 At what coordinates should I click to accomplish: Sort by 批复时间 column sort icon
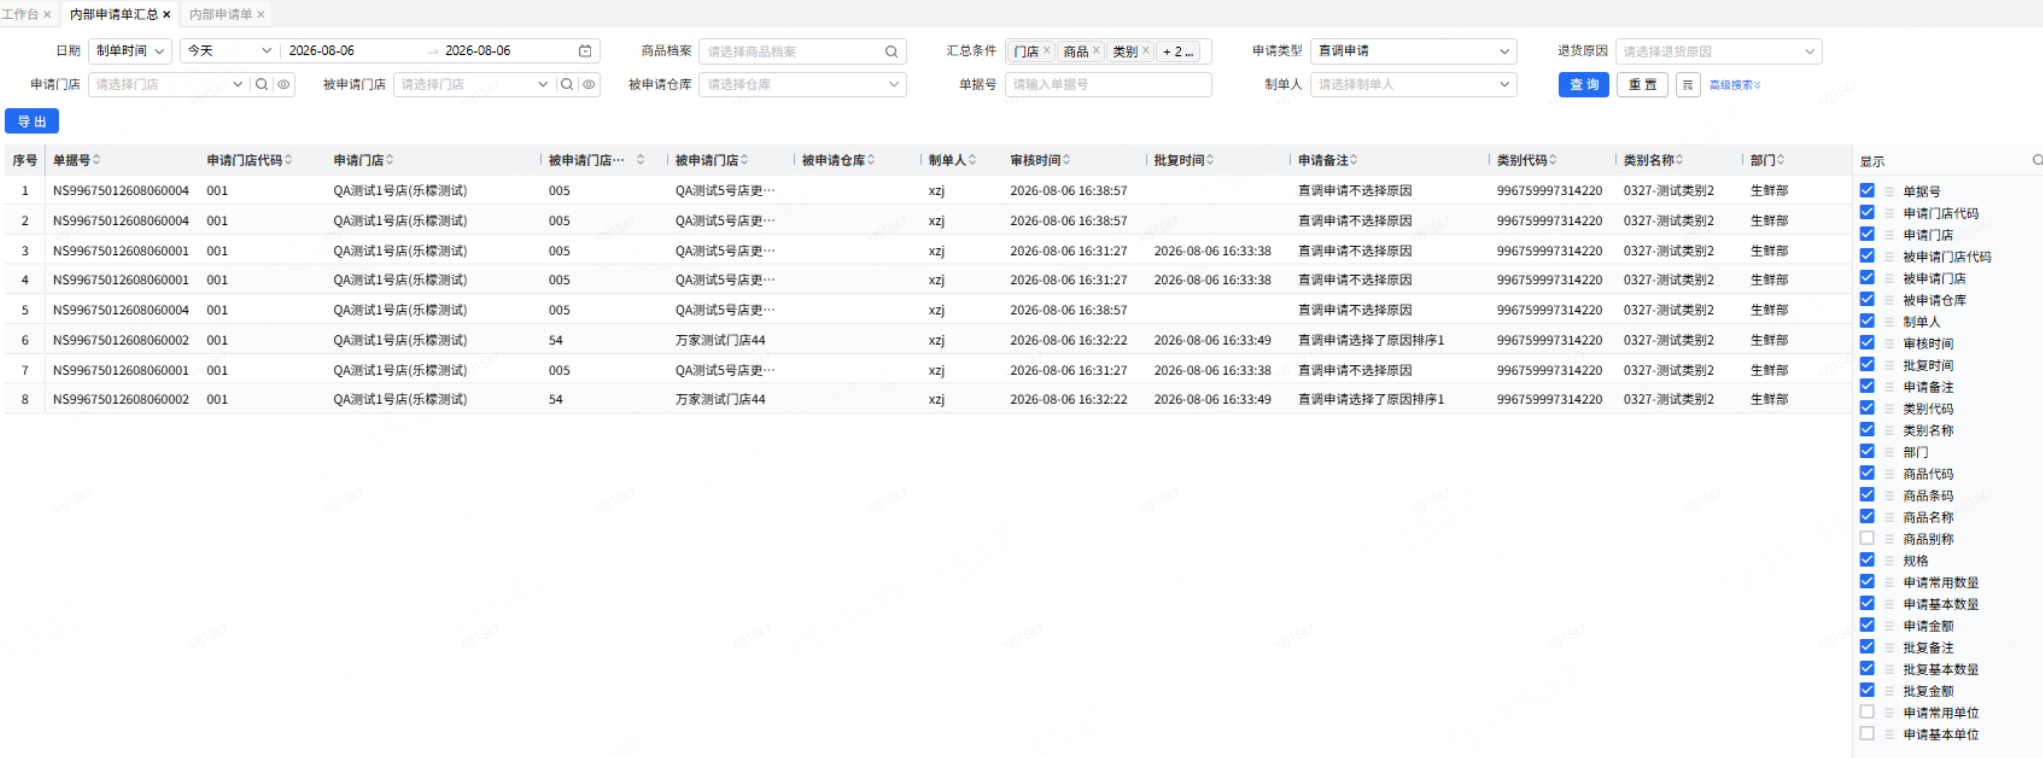(x=1210, y=160)
